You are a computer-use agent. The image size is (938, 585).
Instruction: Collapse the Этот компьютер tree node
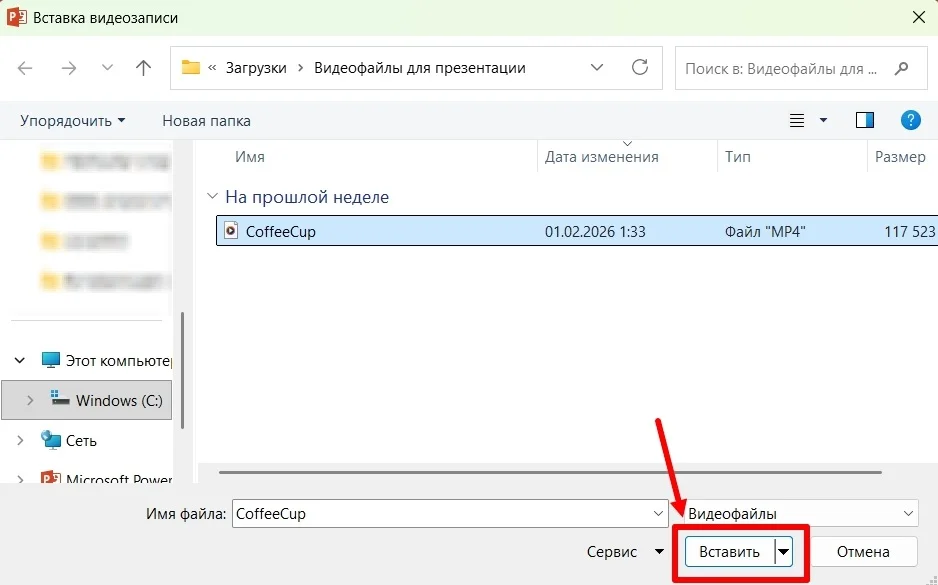[20, 360]
